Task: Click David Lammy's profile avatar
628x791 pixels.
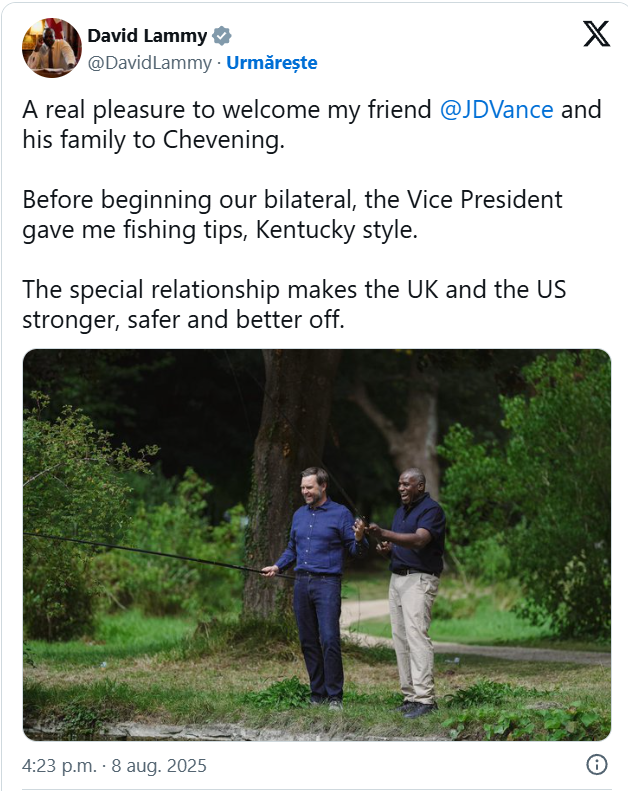Action: coord(52,48)
